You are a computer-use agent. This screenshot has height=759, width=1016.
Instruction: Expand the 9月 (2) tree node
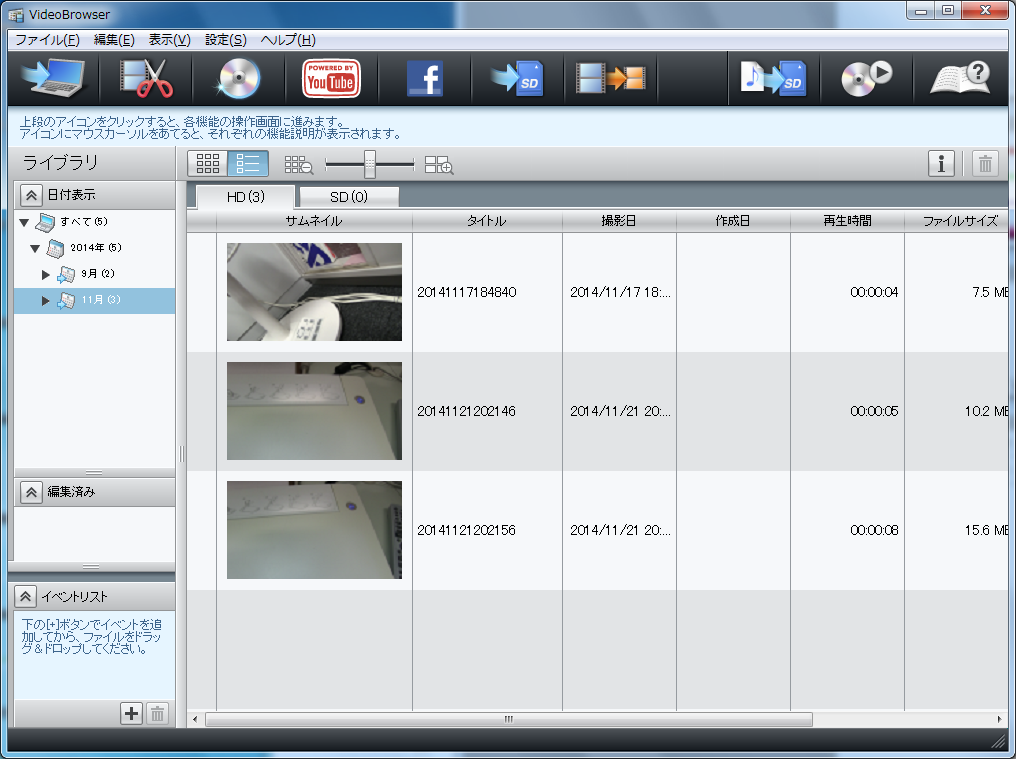coord(45,275)
